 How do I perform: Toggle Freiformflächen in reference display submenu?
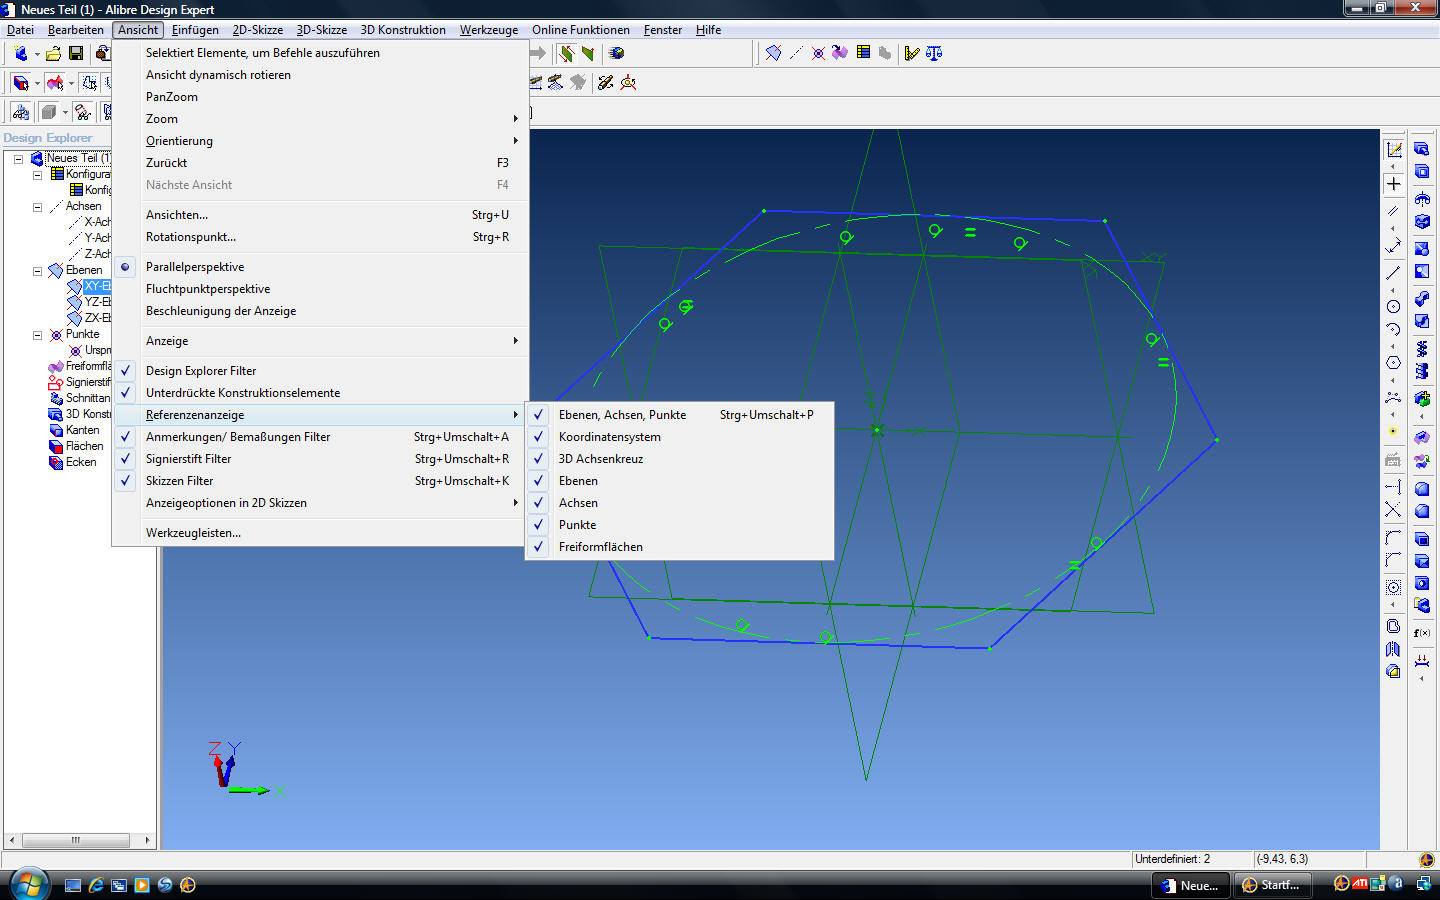[679, 547]
